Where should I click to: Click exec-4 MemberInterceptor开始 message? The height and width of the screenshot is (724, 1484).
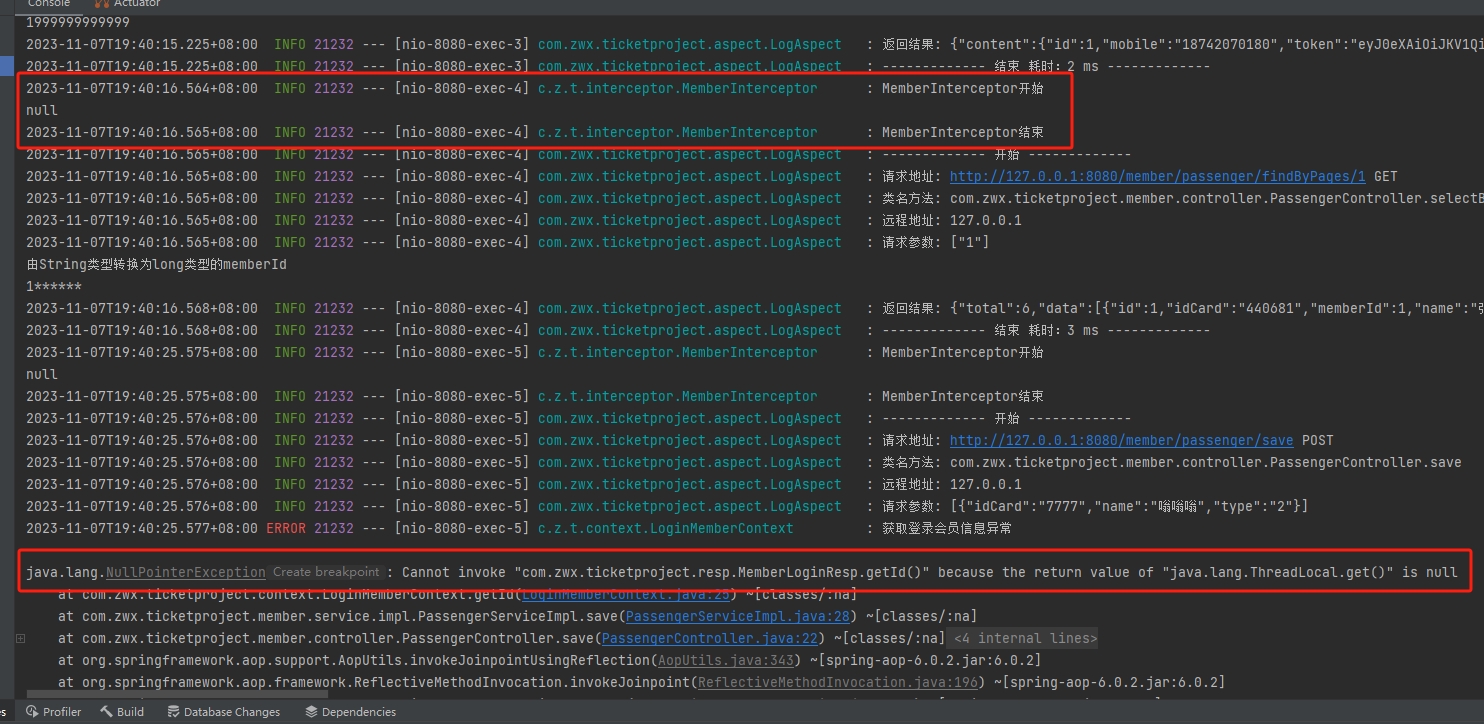pyautogui.click(x=962, y=88)
